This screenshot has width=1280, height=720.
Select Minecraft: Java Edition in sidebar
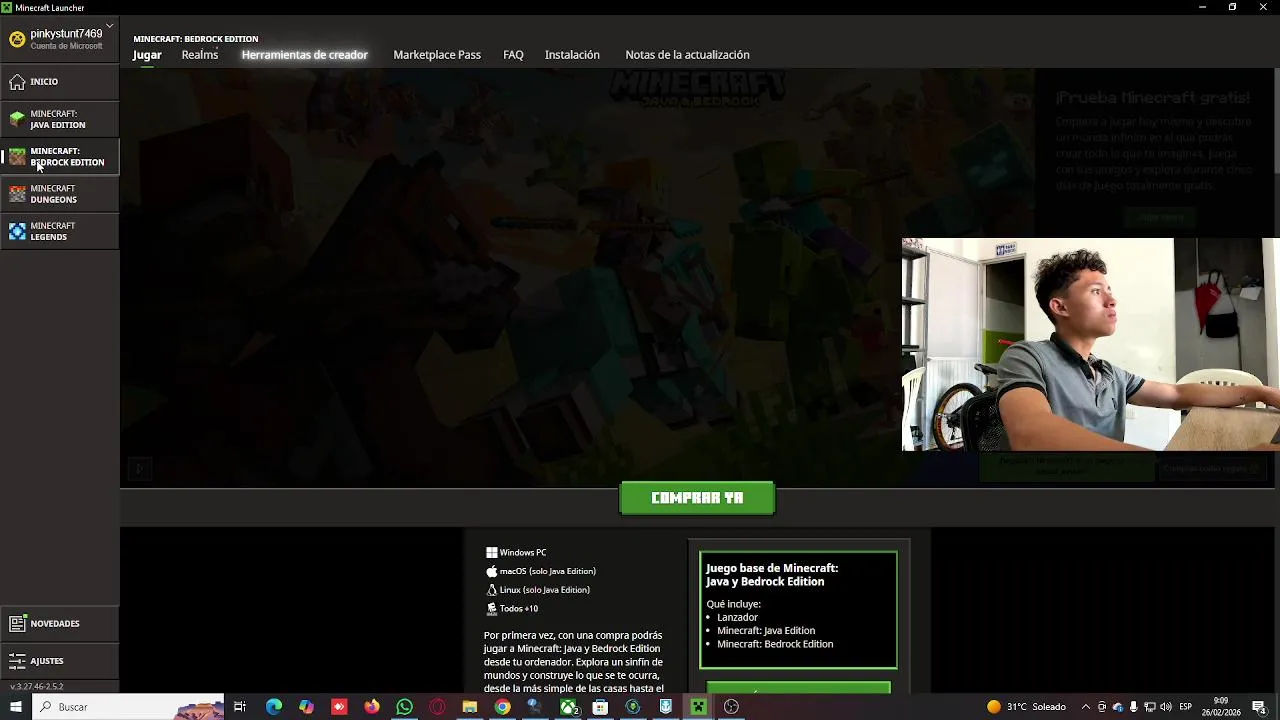[59, 119]
